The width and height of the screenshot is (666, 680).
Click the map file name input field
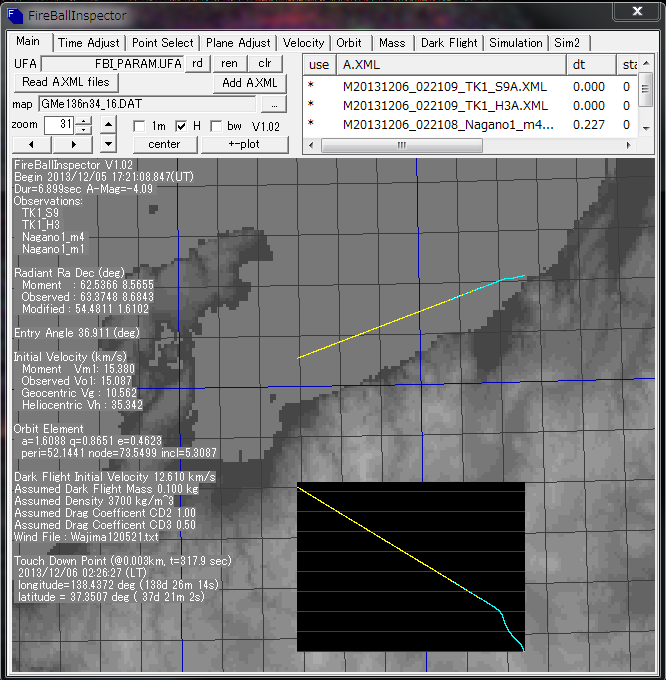147,104
